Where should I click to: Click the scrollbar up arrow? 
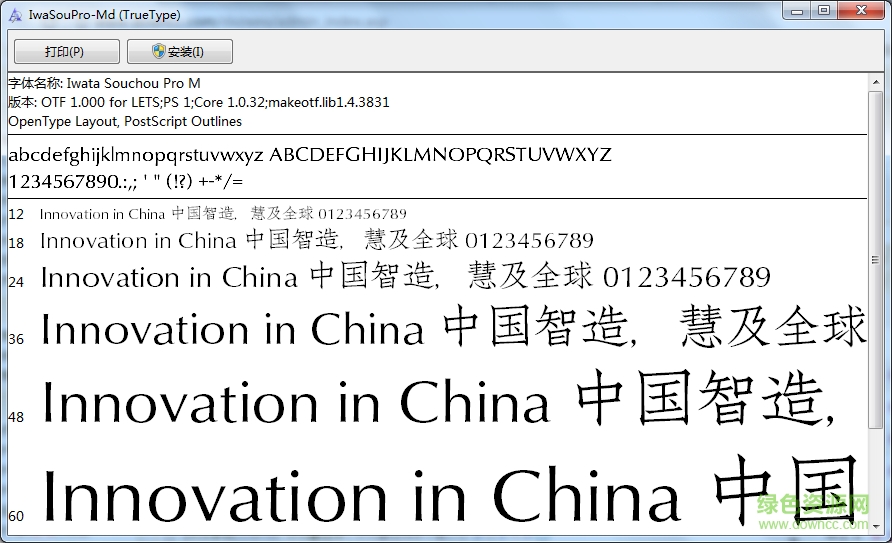pos(876,82)
